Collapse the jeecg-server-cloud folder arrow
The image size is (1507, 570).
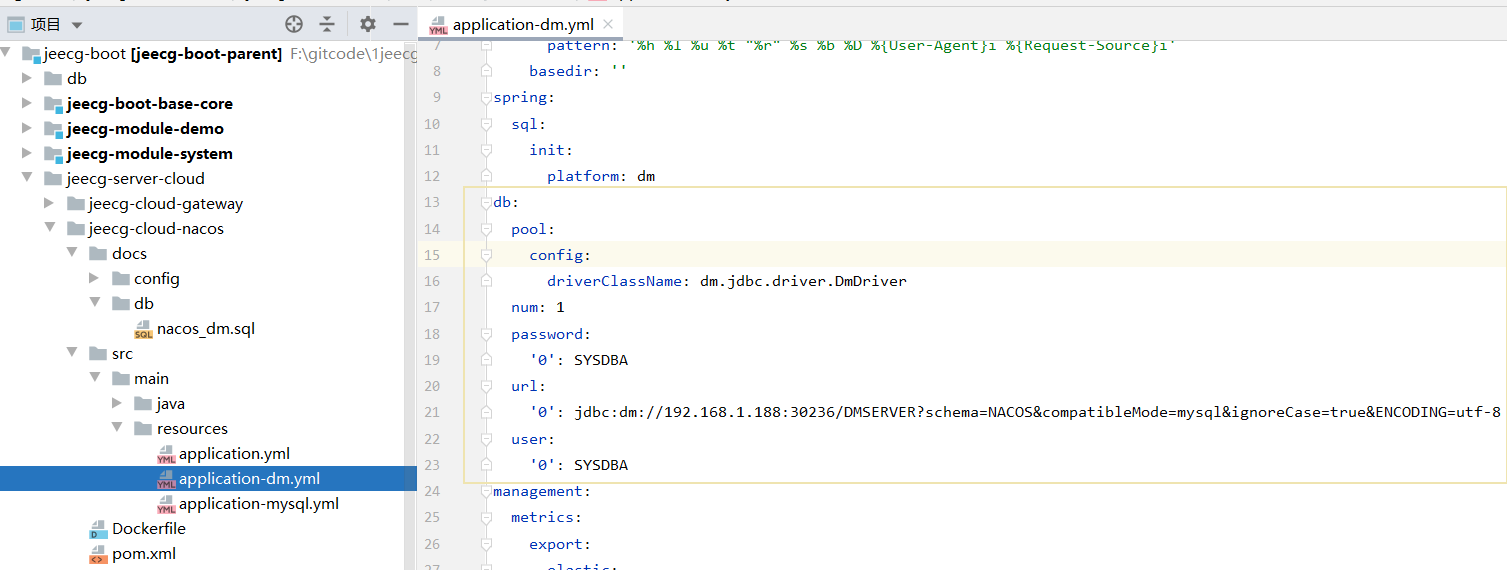pyautogui.click(x=27, y=179)
